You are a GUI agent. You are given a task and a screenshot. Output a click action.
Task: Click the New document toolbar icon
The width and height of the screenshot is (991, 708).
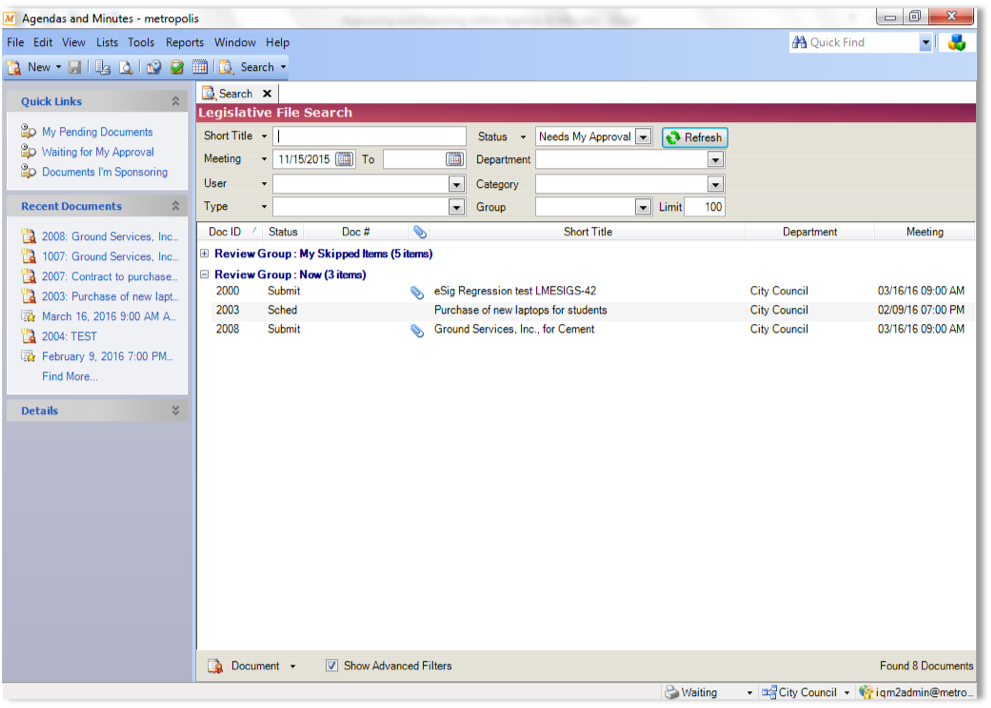pos(14,67)
